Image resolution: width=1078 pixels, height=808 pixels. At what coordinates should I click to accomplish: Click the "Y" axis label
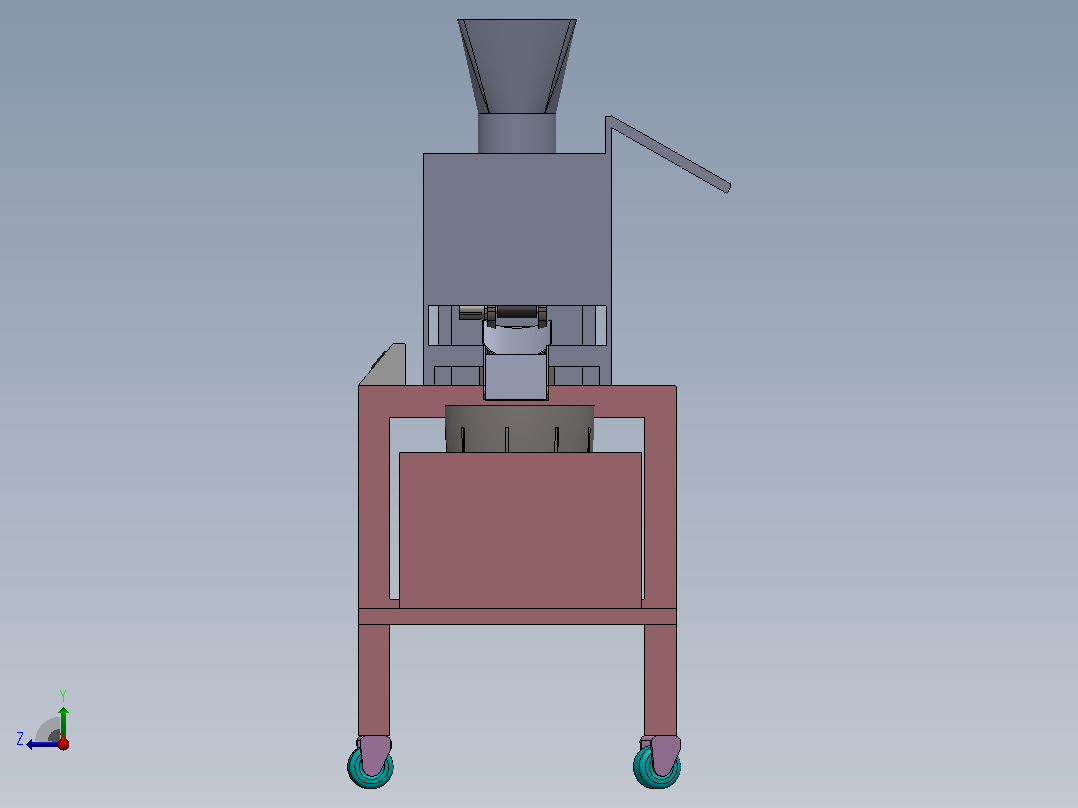63,695
